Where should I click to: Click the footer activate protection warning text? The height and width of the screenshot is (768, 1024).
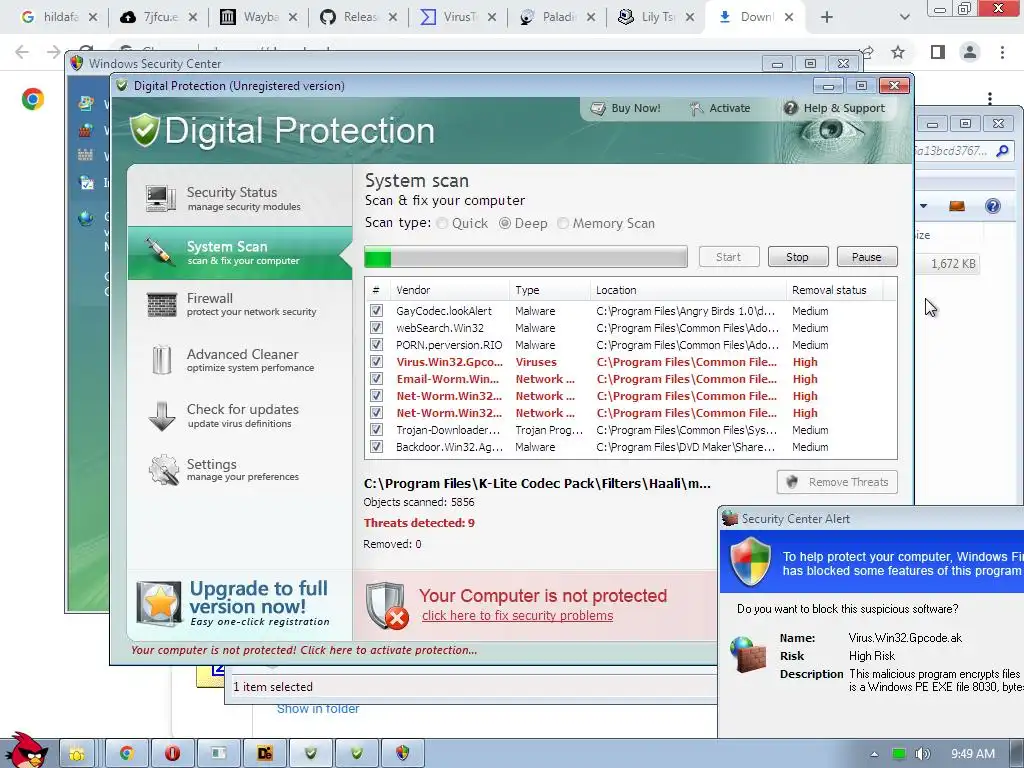click(x=304, y=650)
